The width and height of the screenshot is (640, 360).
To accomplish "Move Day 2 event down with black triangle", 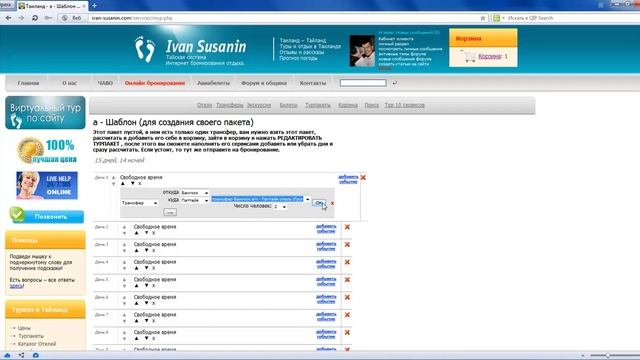I will coord(146,233).
